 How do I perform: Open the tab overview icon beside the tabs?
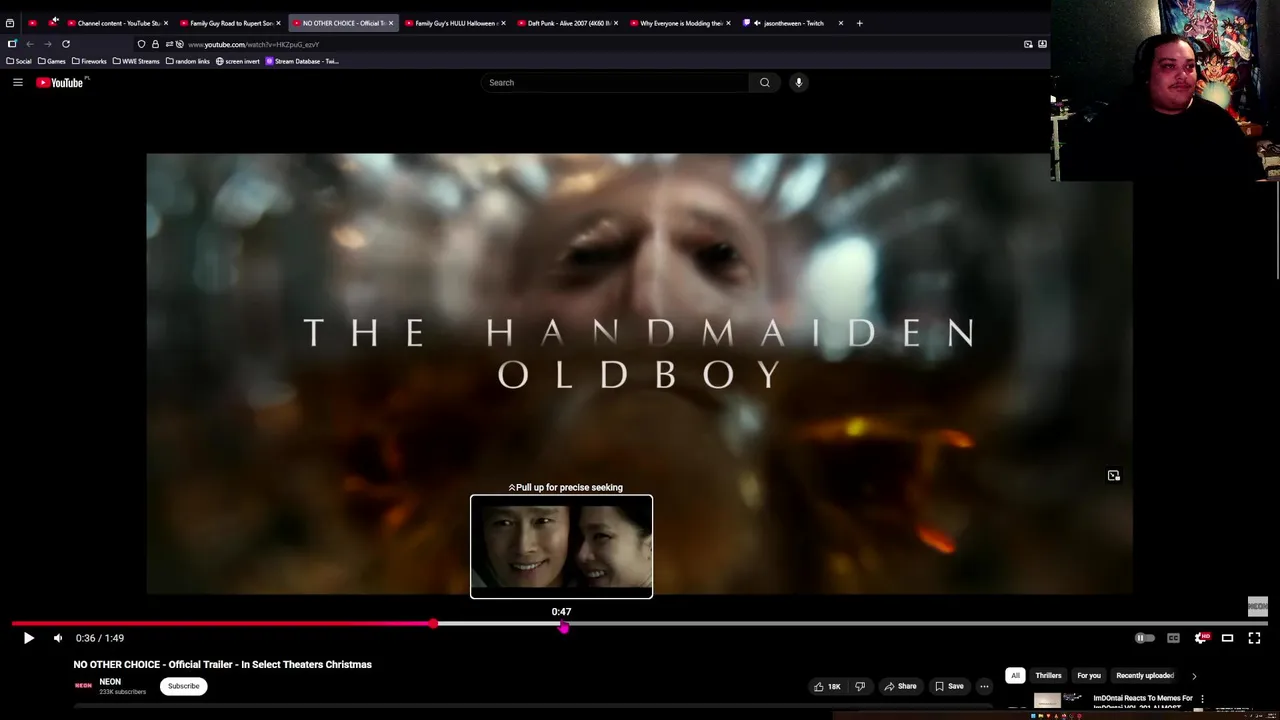click(10, 23)
